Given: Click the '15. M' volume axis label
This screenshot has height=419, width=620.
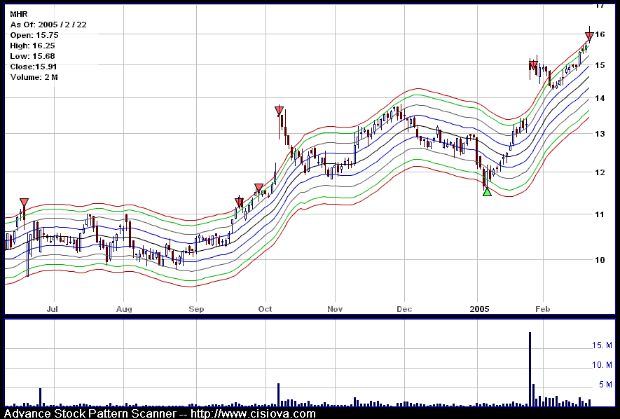Looking at the screenshot, I should click(602, 345).
